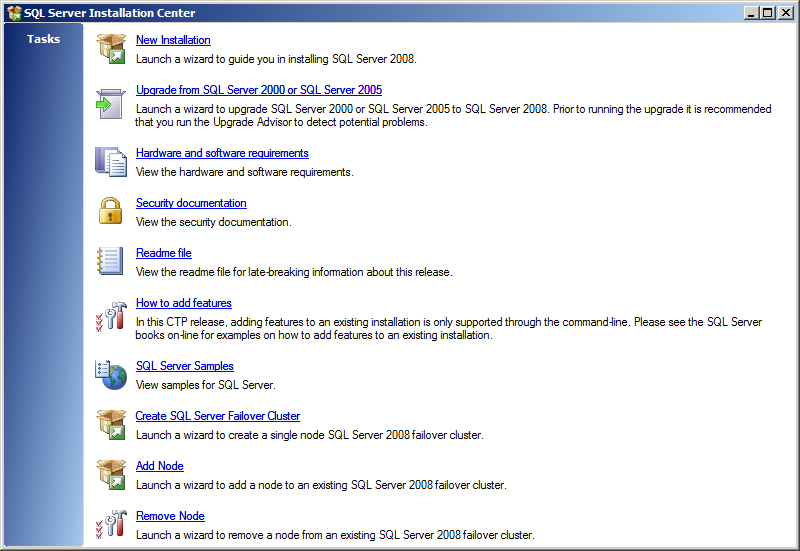Open the New Installation link

(173, 40)
